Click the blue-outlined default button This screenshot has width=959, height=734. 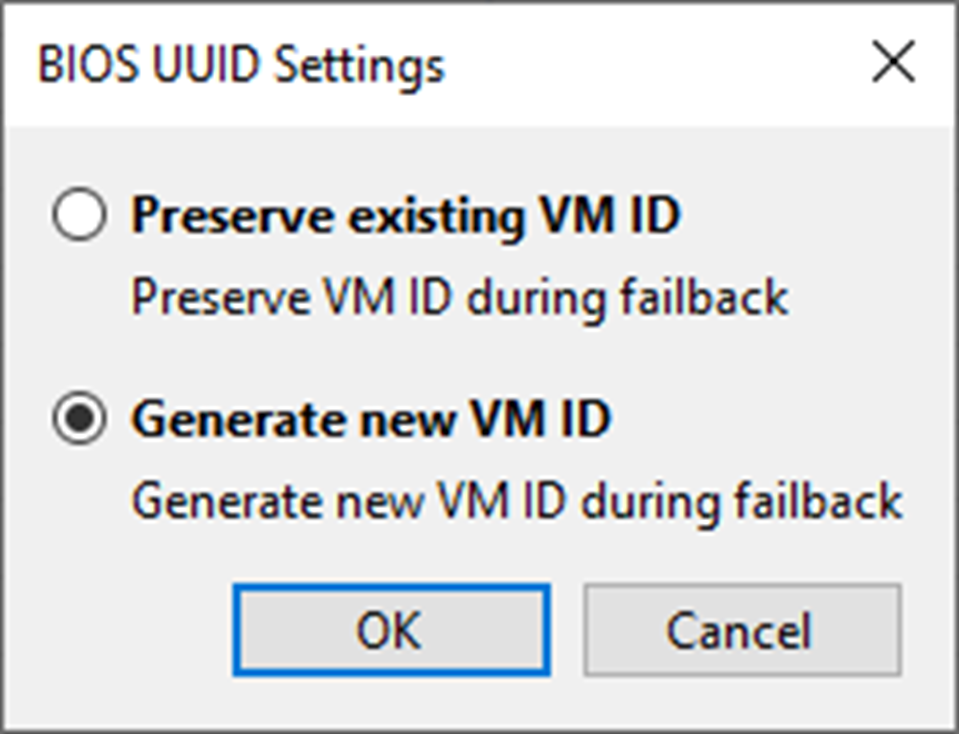[x=391, y=630]
